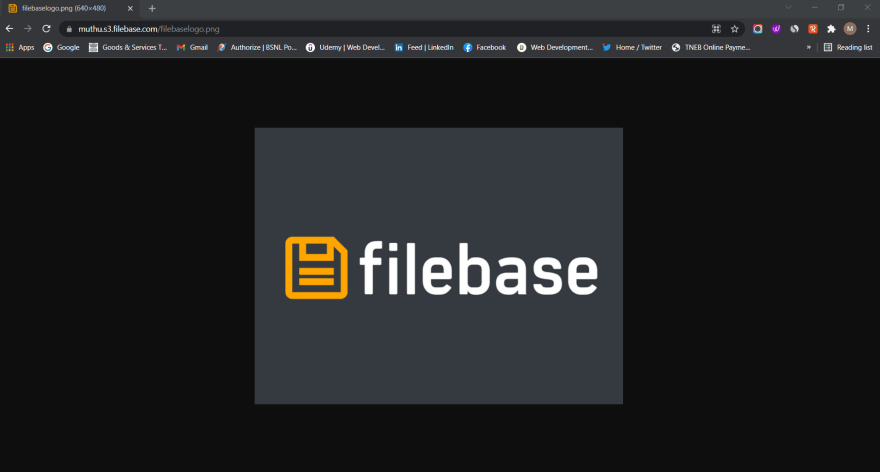Viewport: 880px width, 472px height.
Task: Close the filebaselogo.png tab
Action: pyautogui.click(x=130, y=8)
